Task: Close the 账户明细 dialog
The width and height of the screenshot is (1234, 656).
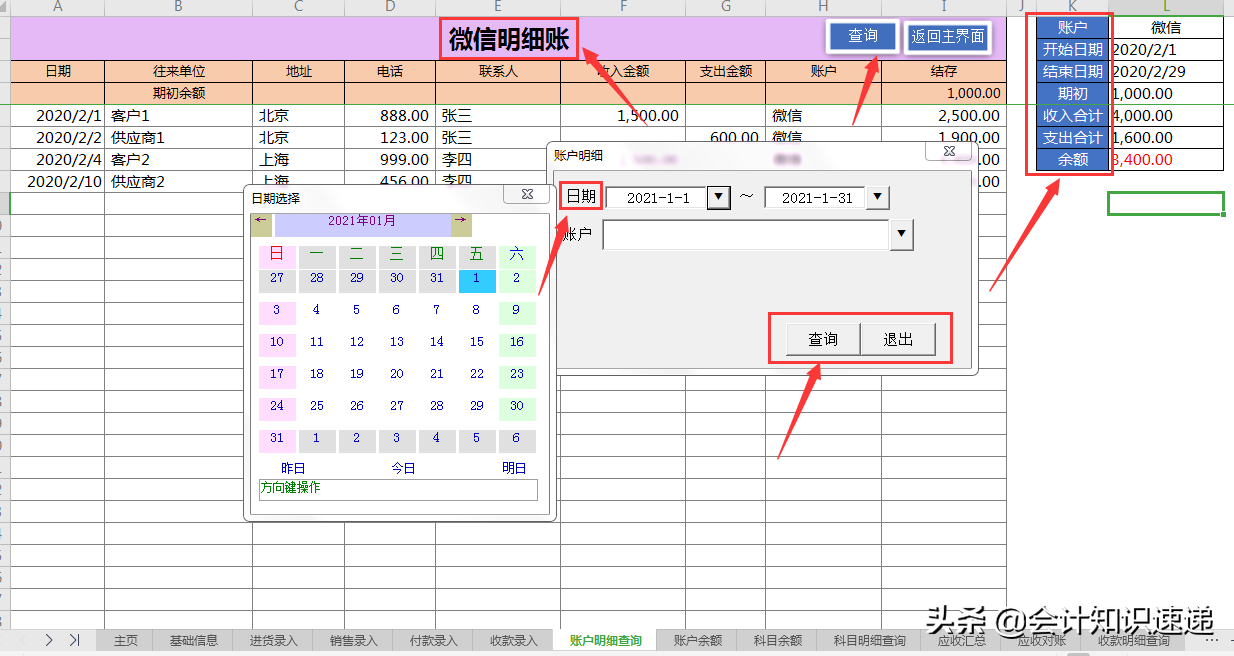Action: click(950, 152)
